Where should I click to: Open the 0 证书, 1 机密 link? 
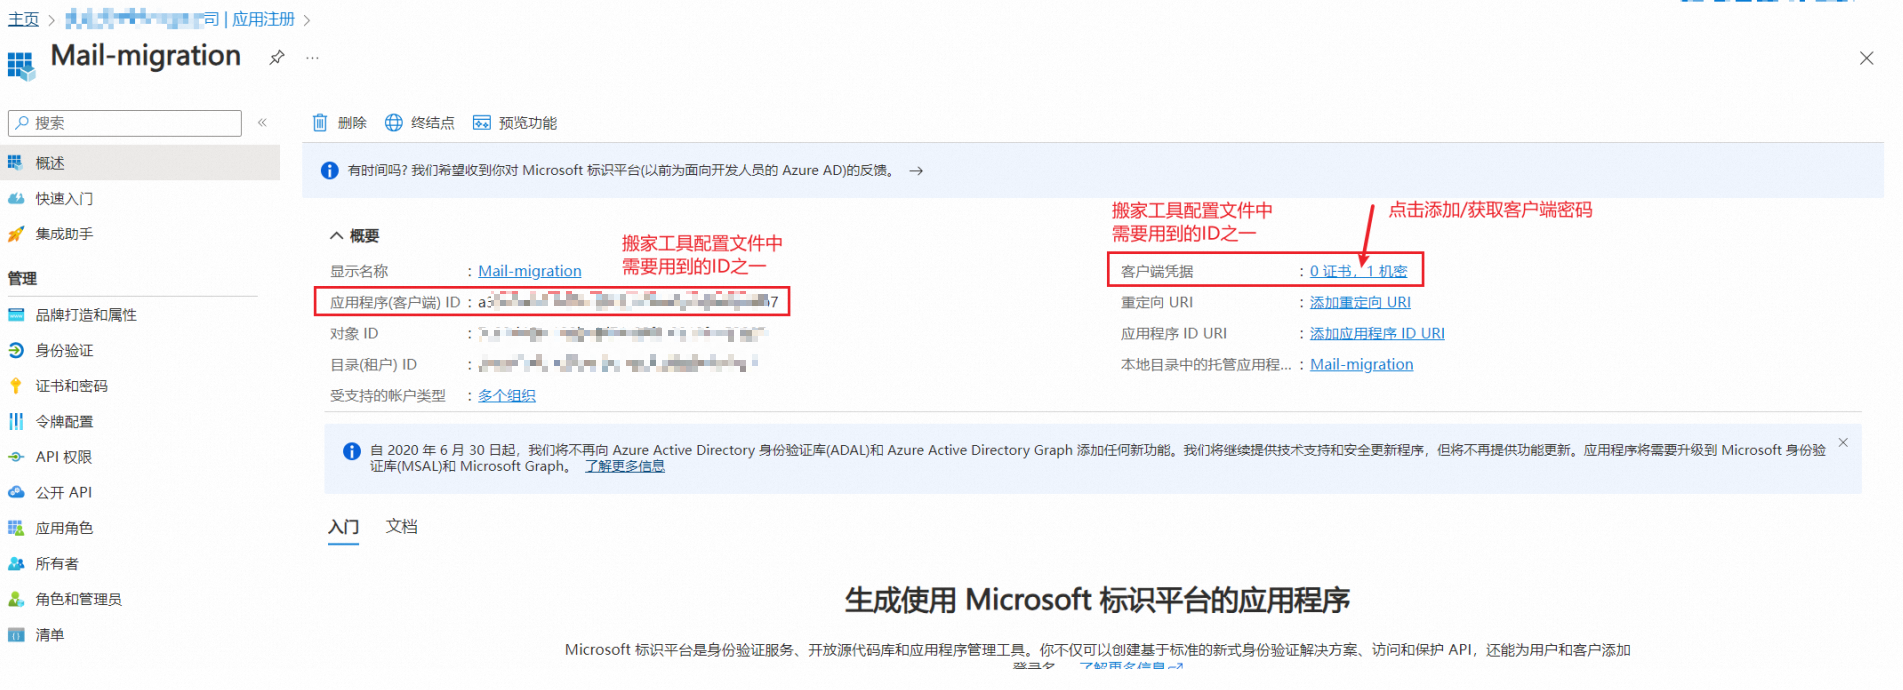[1358, 271]
